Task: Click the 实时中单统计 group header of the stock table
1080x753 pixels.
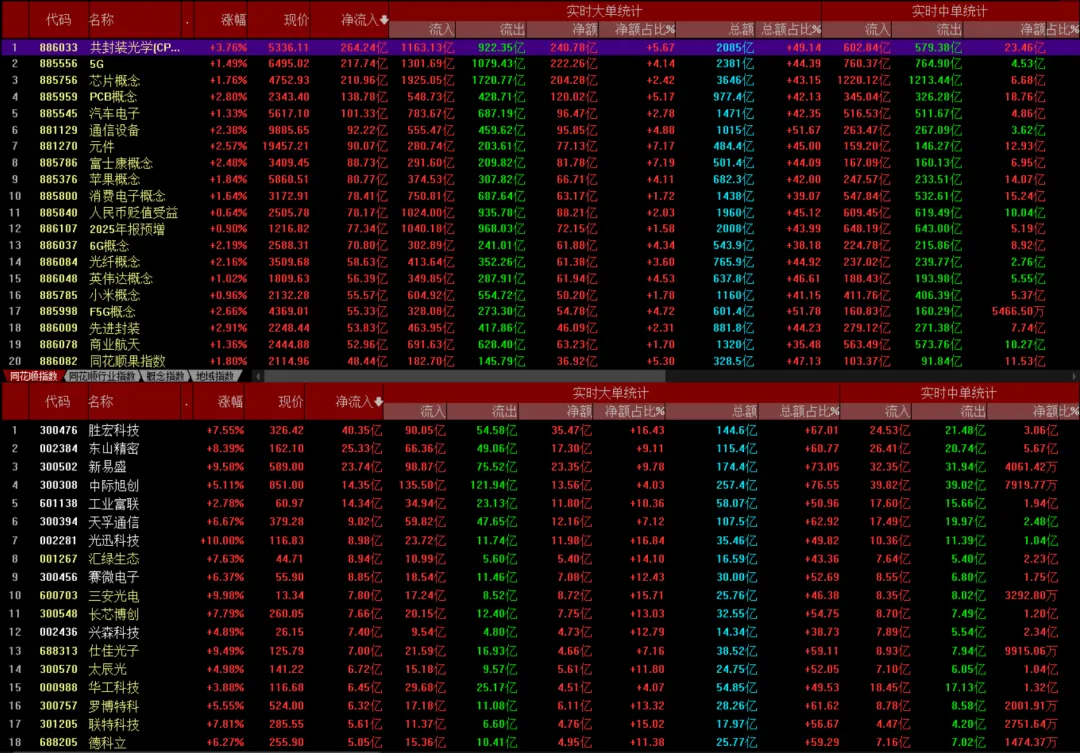Action: click(x=958, y=393)
